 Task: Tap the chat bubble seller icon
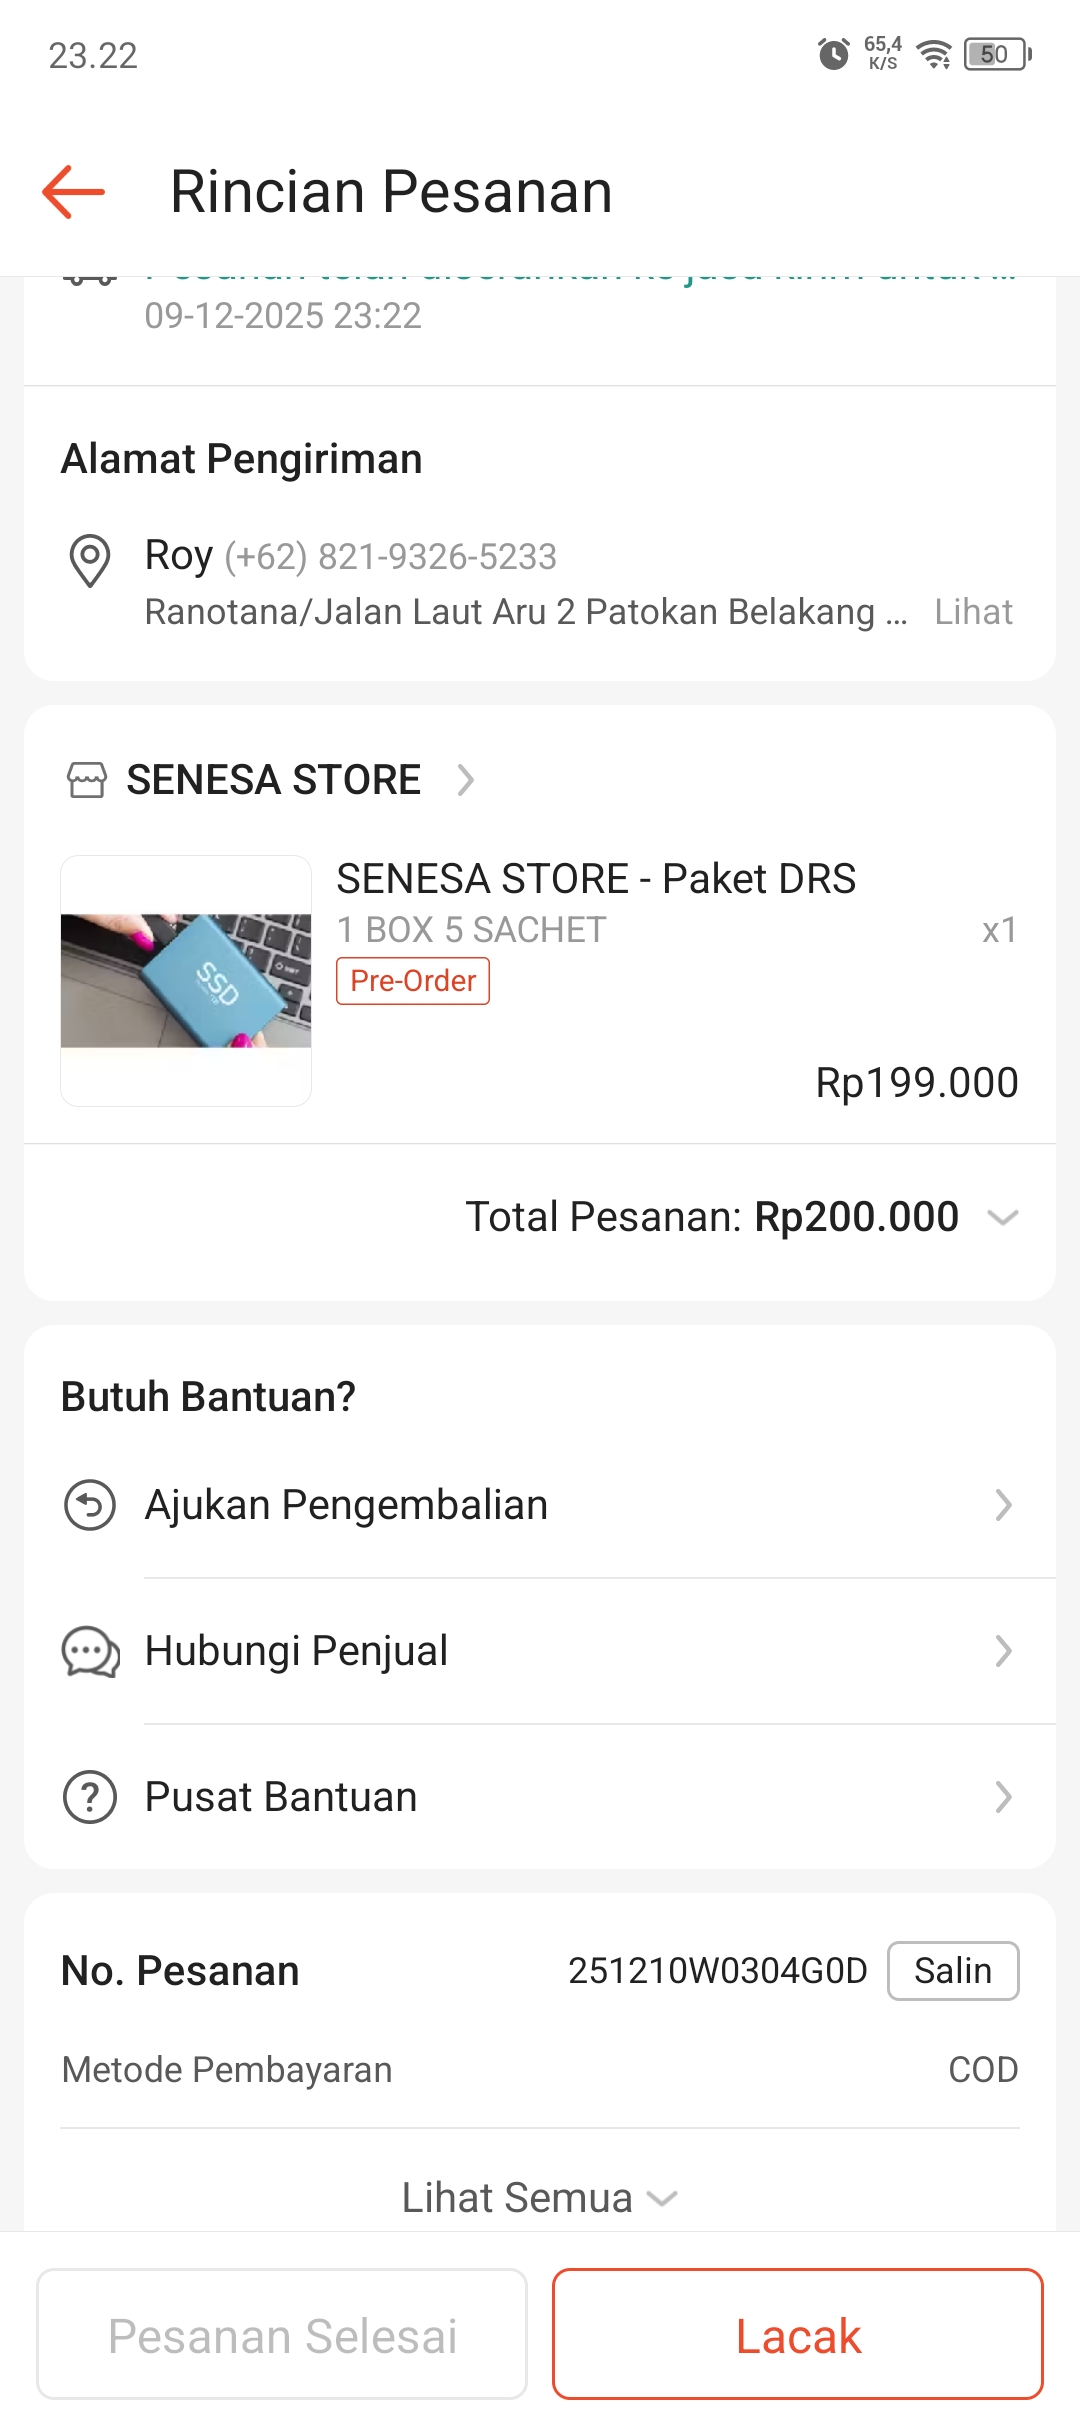(x=90, y=1651)
